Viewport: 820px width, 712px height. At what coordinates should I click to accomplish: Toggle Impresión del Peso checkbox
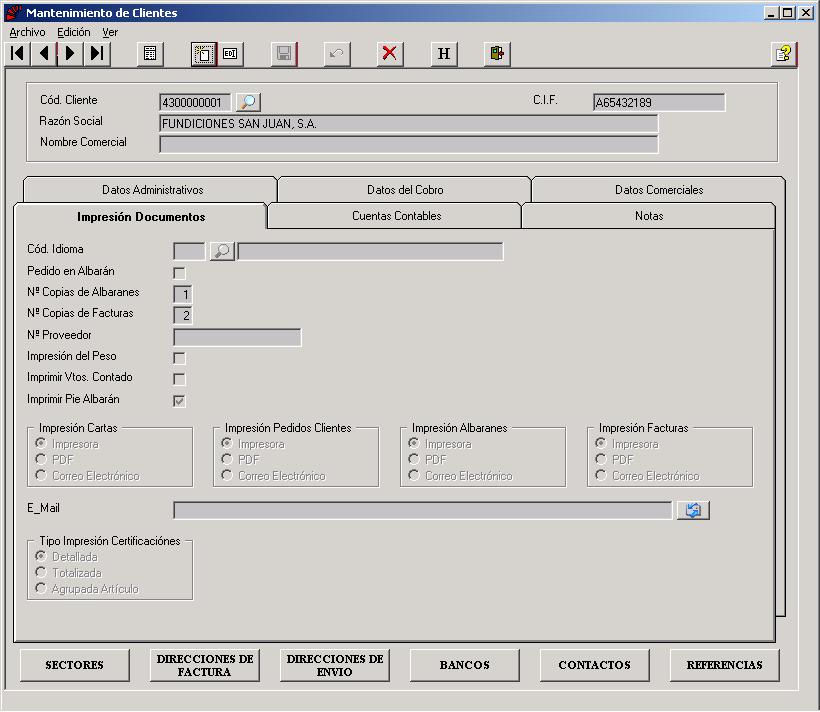coord(179,358)
